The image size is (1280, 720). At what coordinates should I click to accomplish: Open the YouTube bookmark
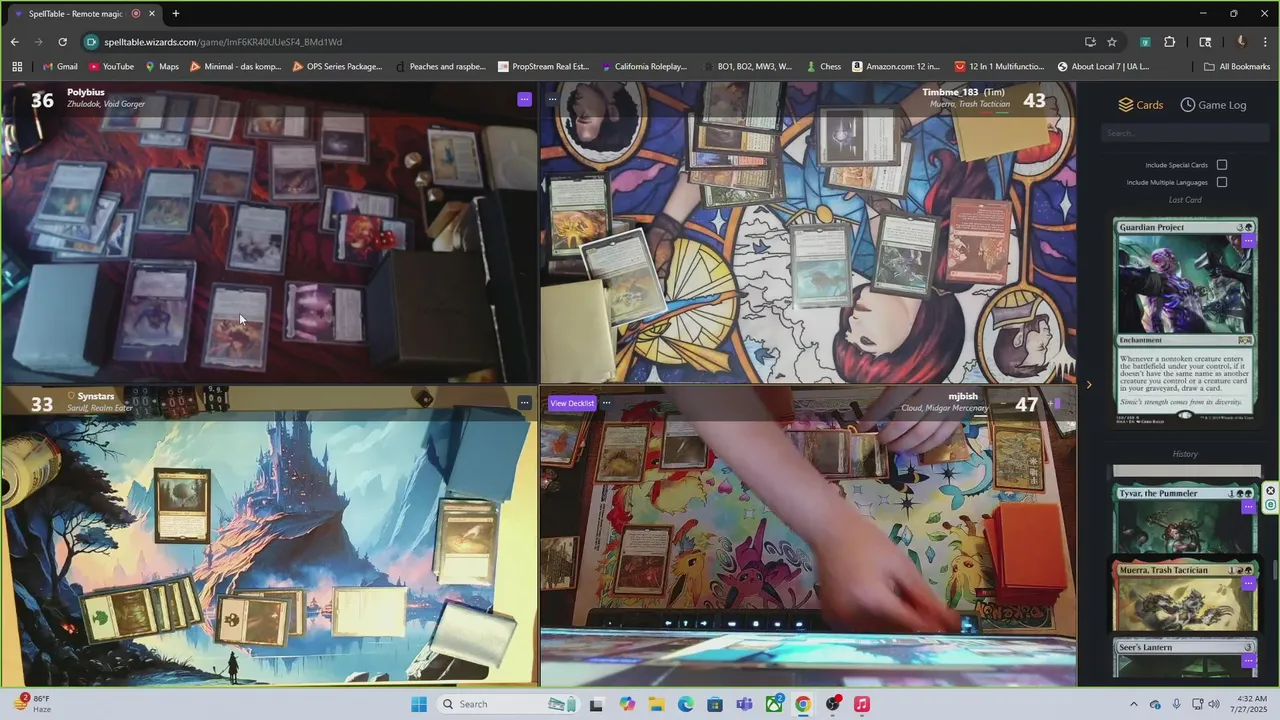point(111,67)
